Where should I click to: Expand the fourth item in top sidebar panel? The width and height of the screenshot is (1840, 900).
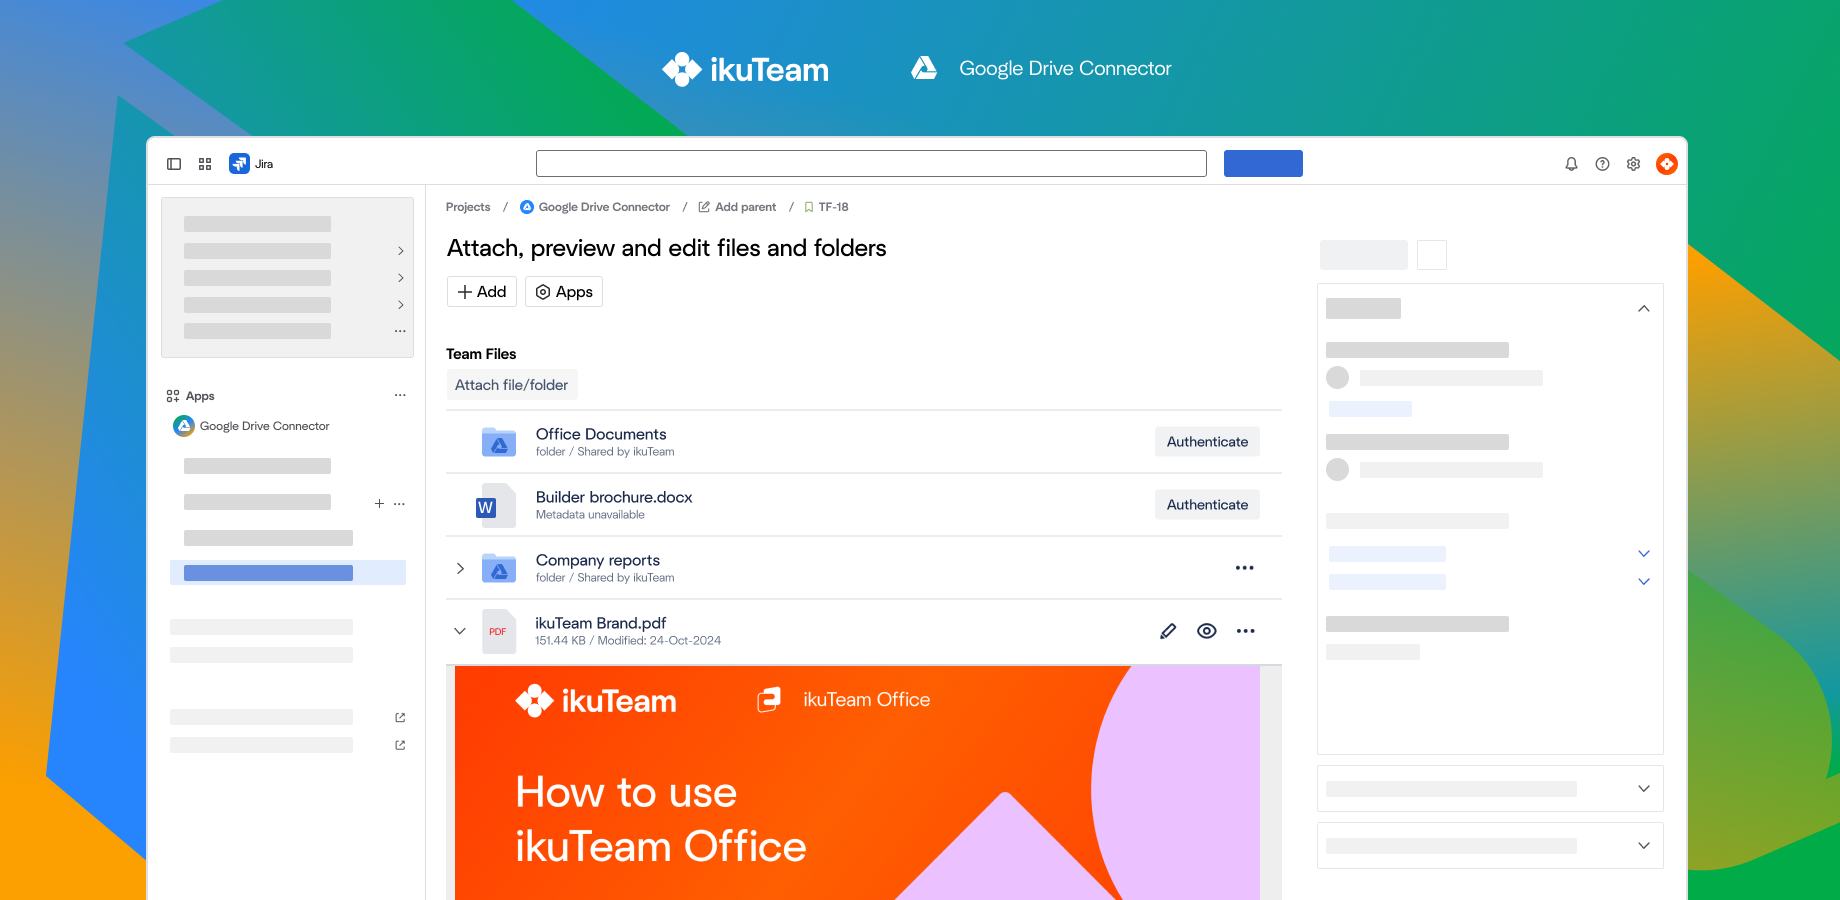pos(400,305)
